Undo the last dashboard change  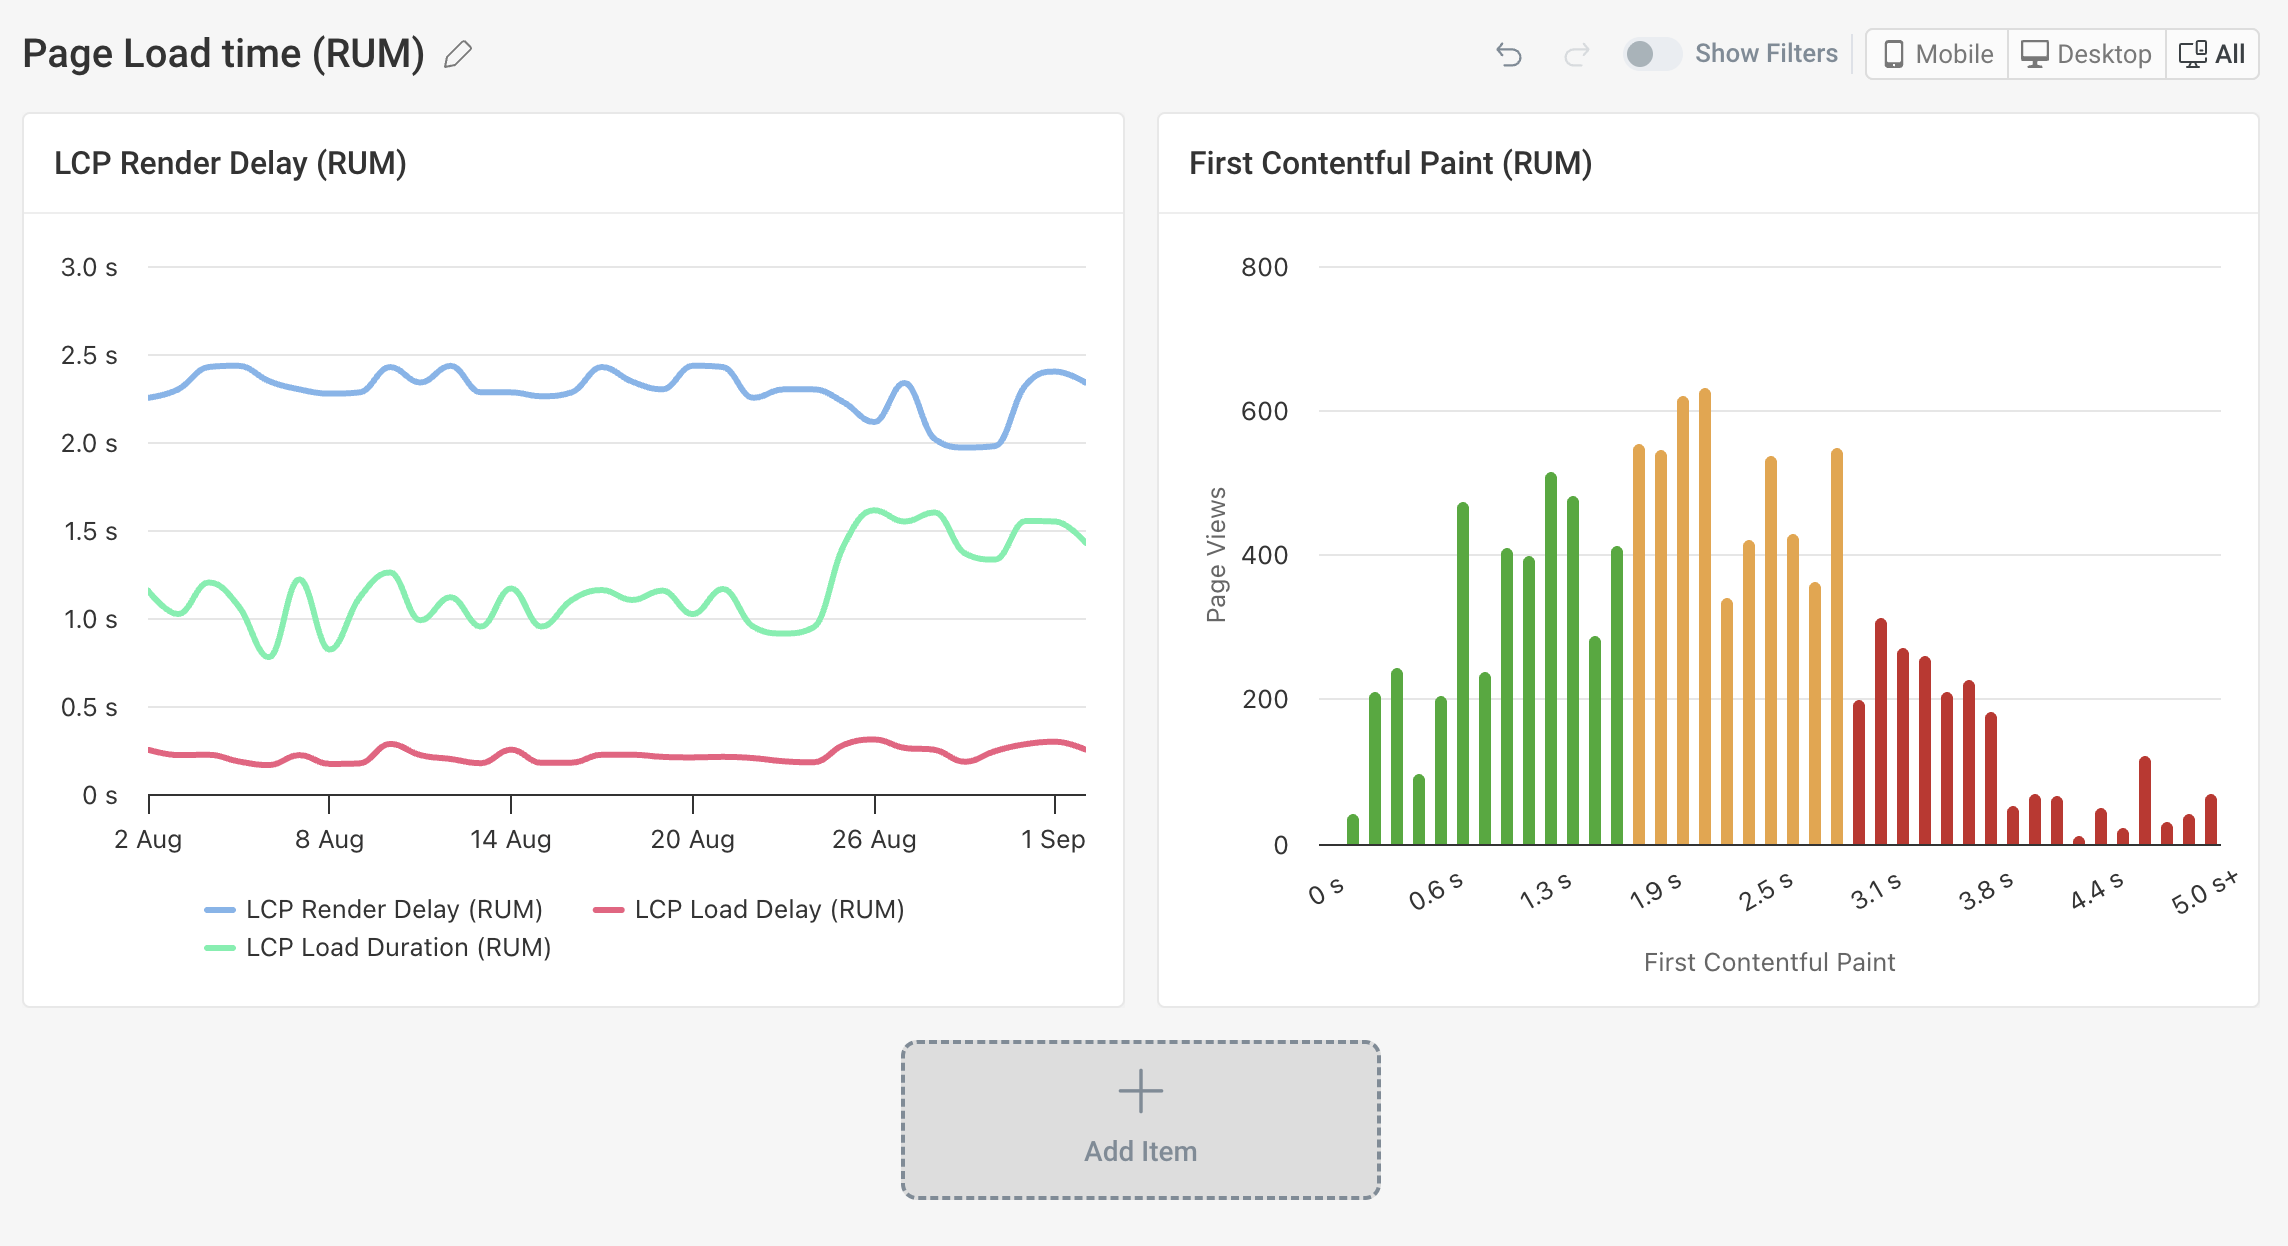[x=1509, y=54]
